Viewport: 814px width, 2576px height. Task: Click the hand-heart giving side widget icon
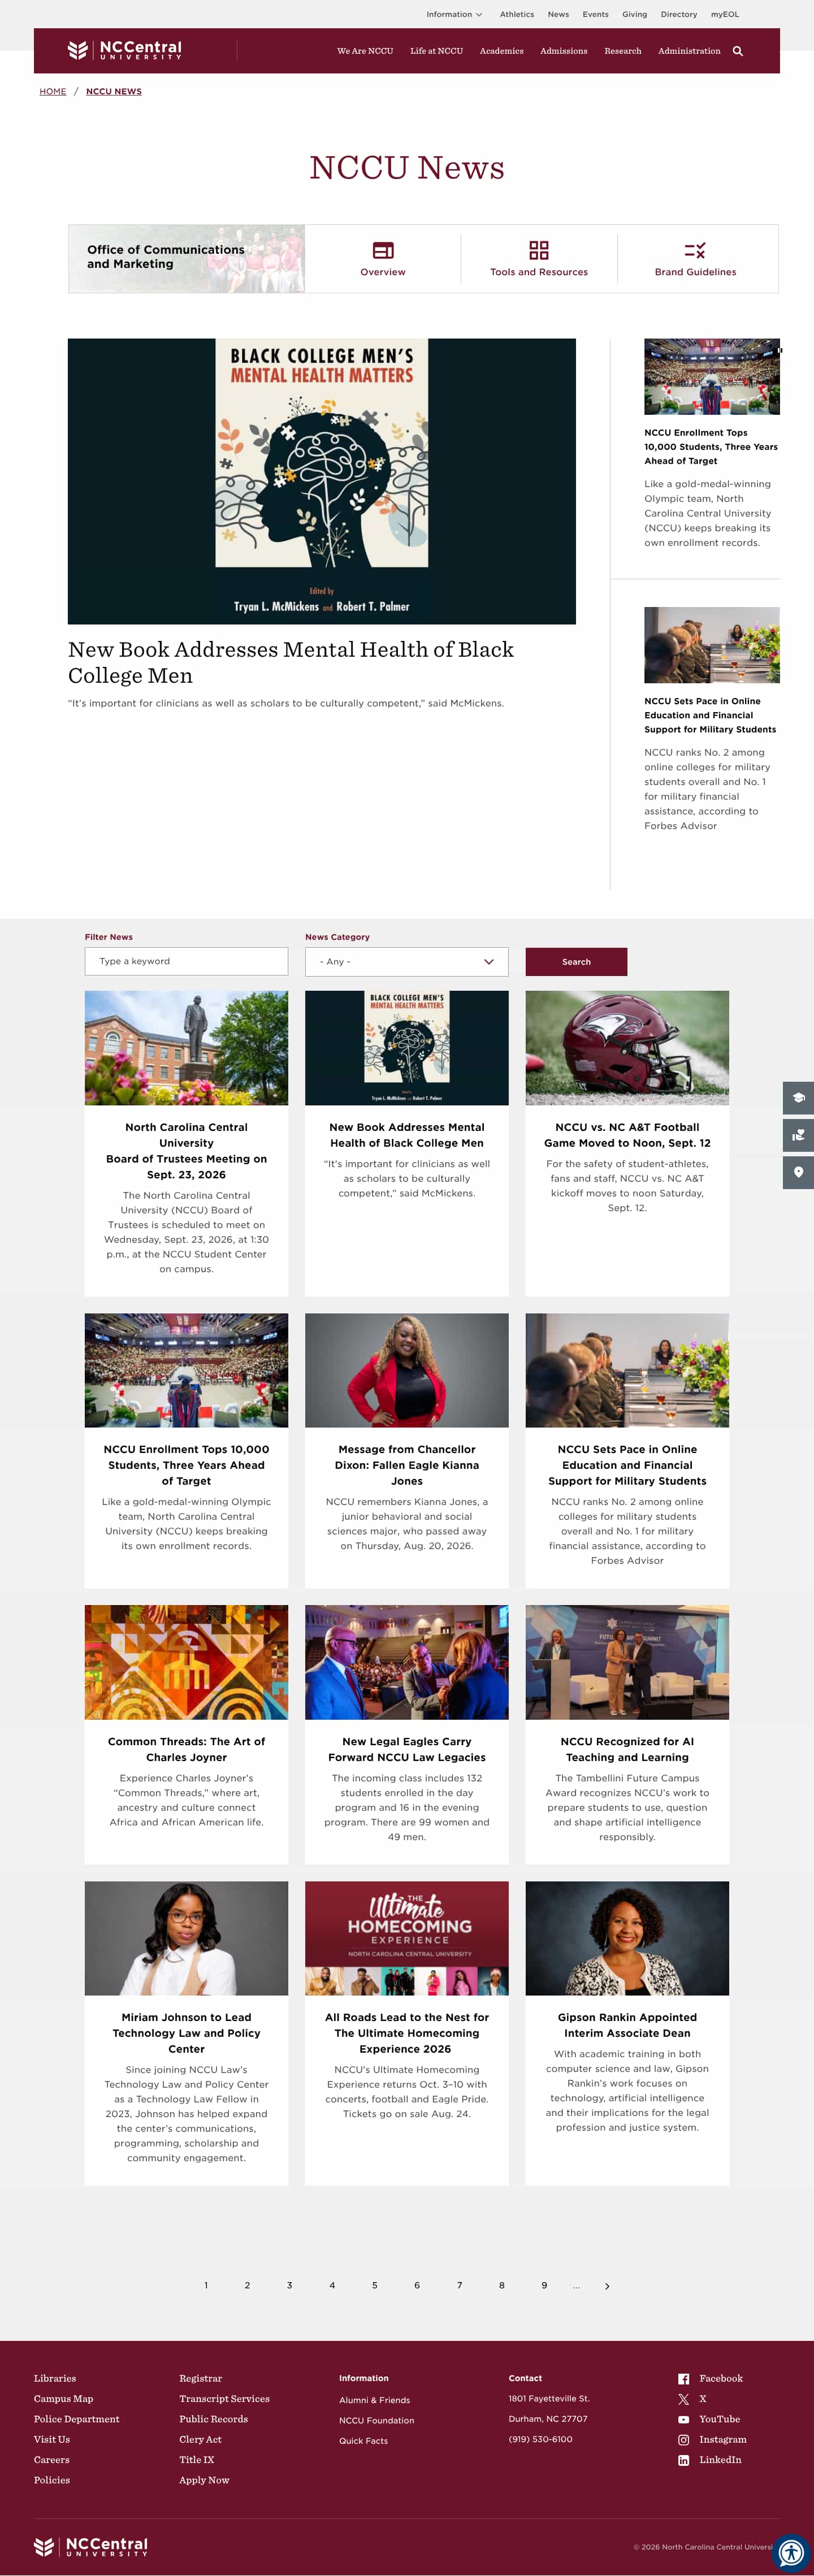(798, 1135)
